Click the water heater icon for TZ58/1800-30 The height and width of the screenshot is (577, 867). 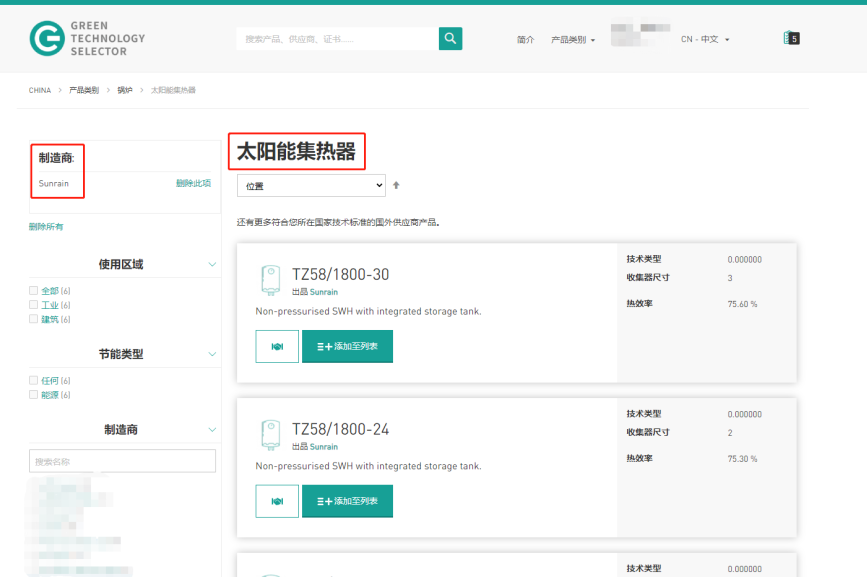tap(269, 280)
